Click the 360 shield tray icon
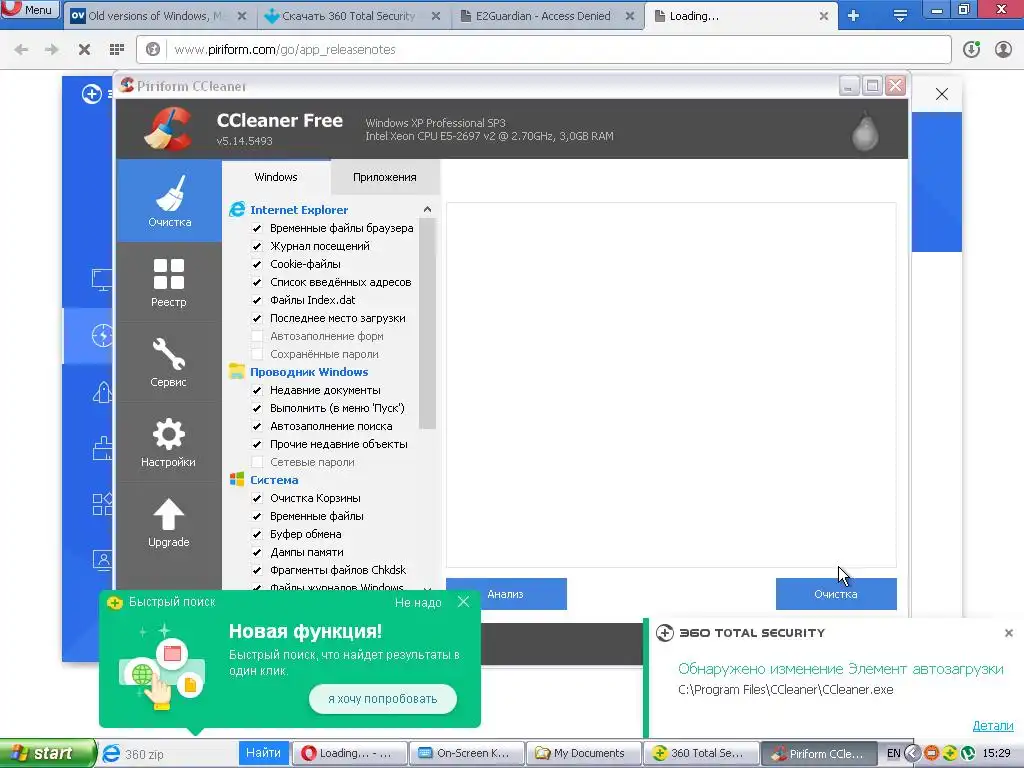Image resolution: width=1024 pixels, height=768 pixels. tap(950, 753)
